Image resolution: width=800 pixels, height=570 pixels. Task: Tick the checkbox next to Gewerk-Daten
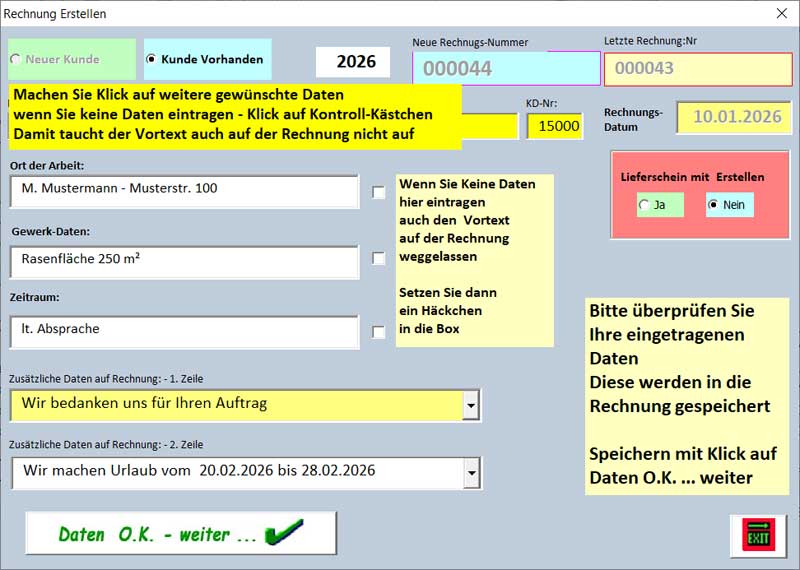[379, 258]
